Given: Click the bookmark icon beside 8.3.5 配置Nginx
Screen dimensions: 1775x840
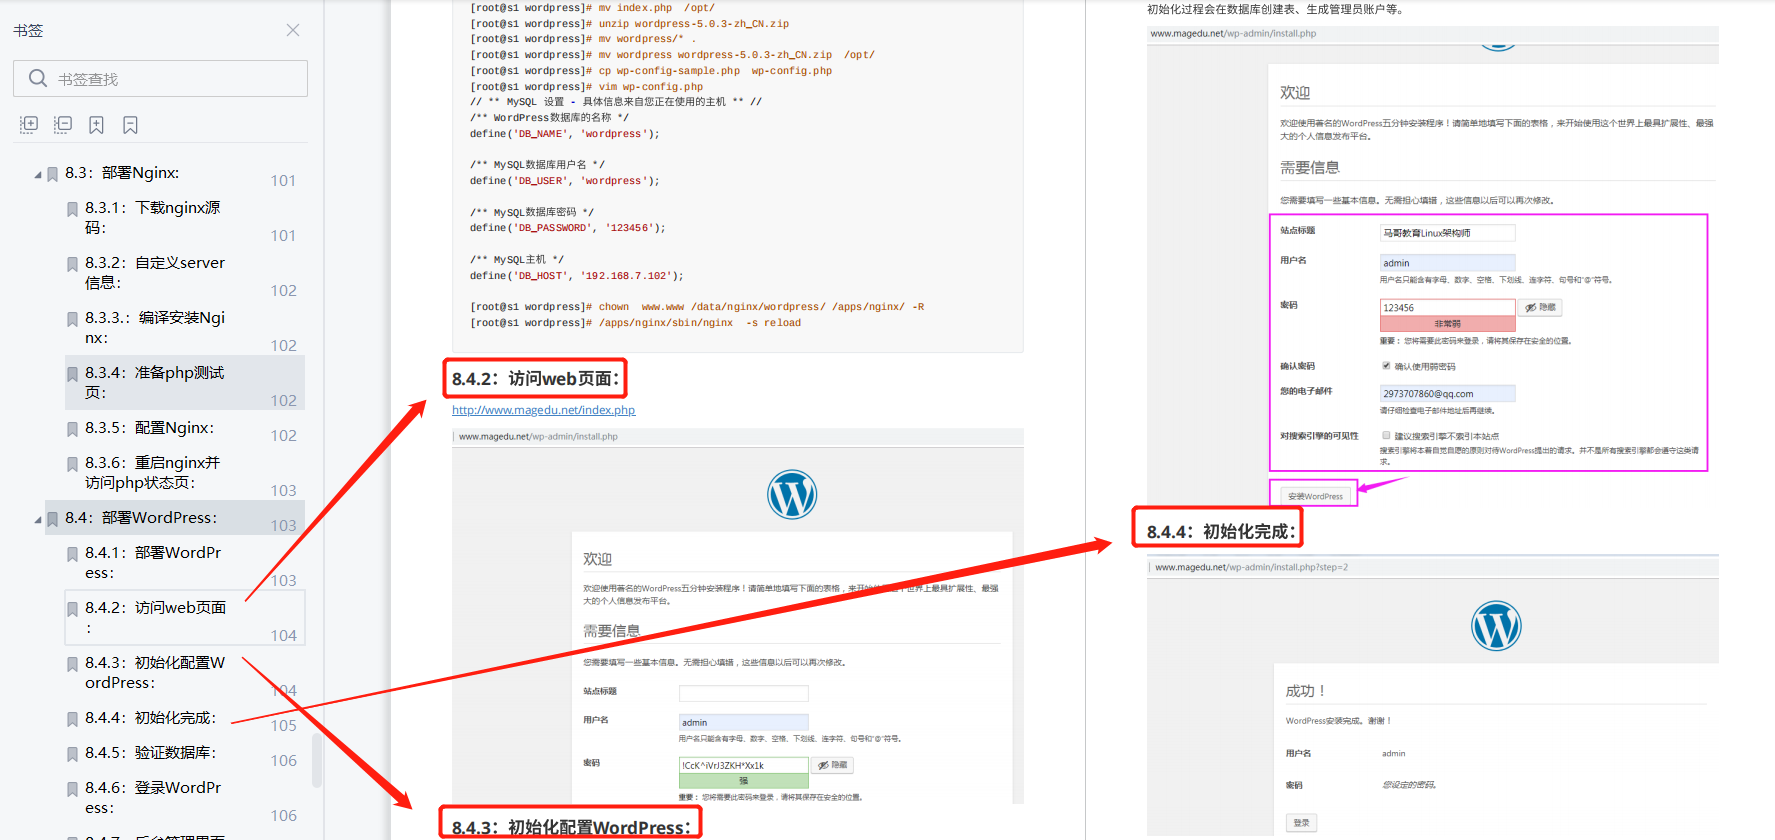Looking at the screenshot, I should 72,429.
